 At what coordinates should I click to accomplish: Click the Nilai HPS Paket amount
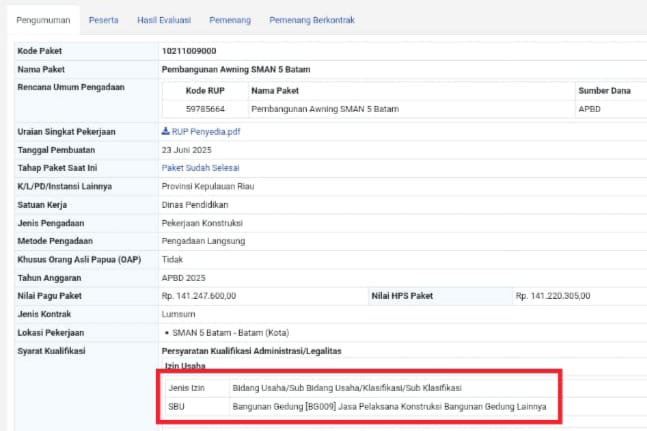click(553, 295)
